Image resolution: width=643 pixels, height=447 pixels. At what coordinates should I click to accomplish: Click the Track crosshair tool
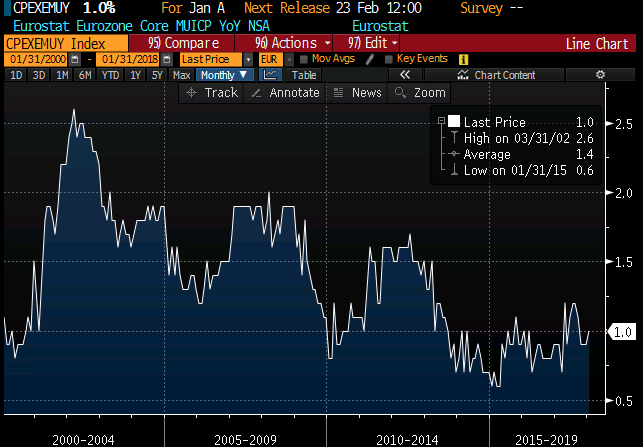[212, 92]
